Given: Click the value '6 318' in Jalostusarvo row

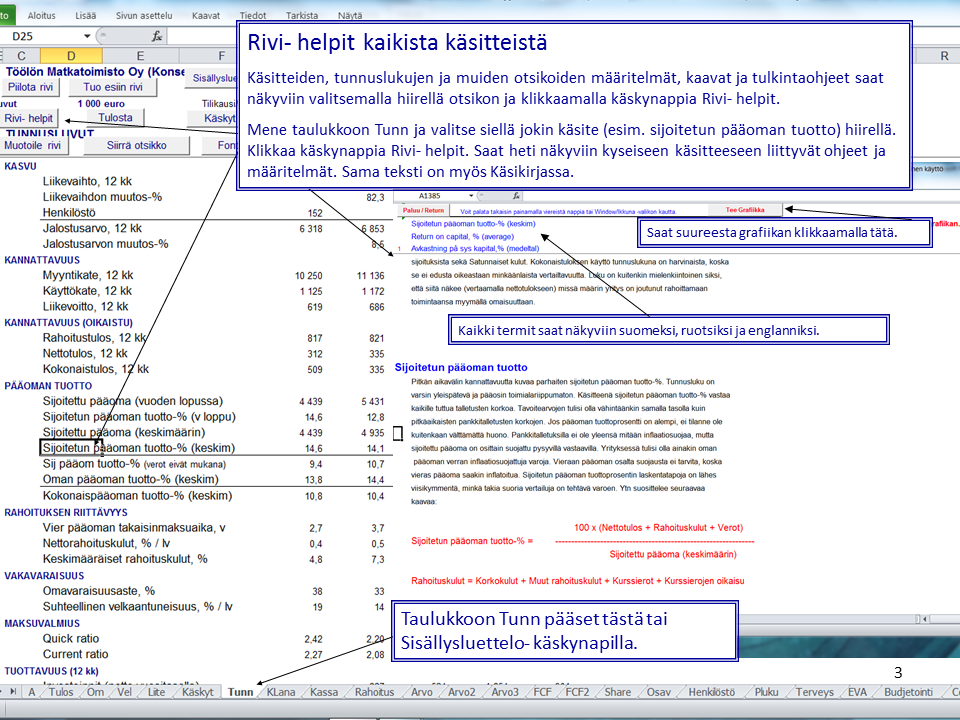Looking at the screenshot, I should coord(310,229).
